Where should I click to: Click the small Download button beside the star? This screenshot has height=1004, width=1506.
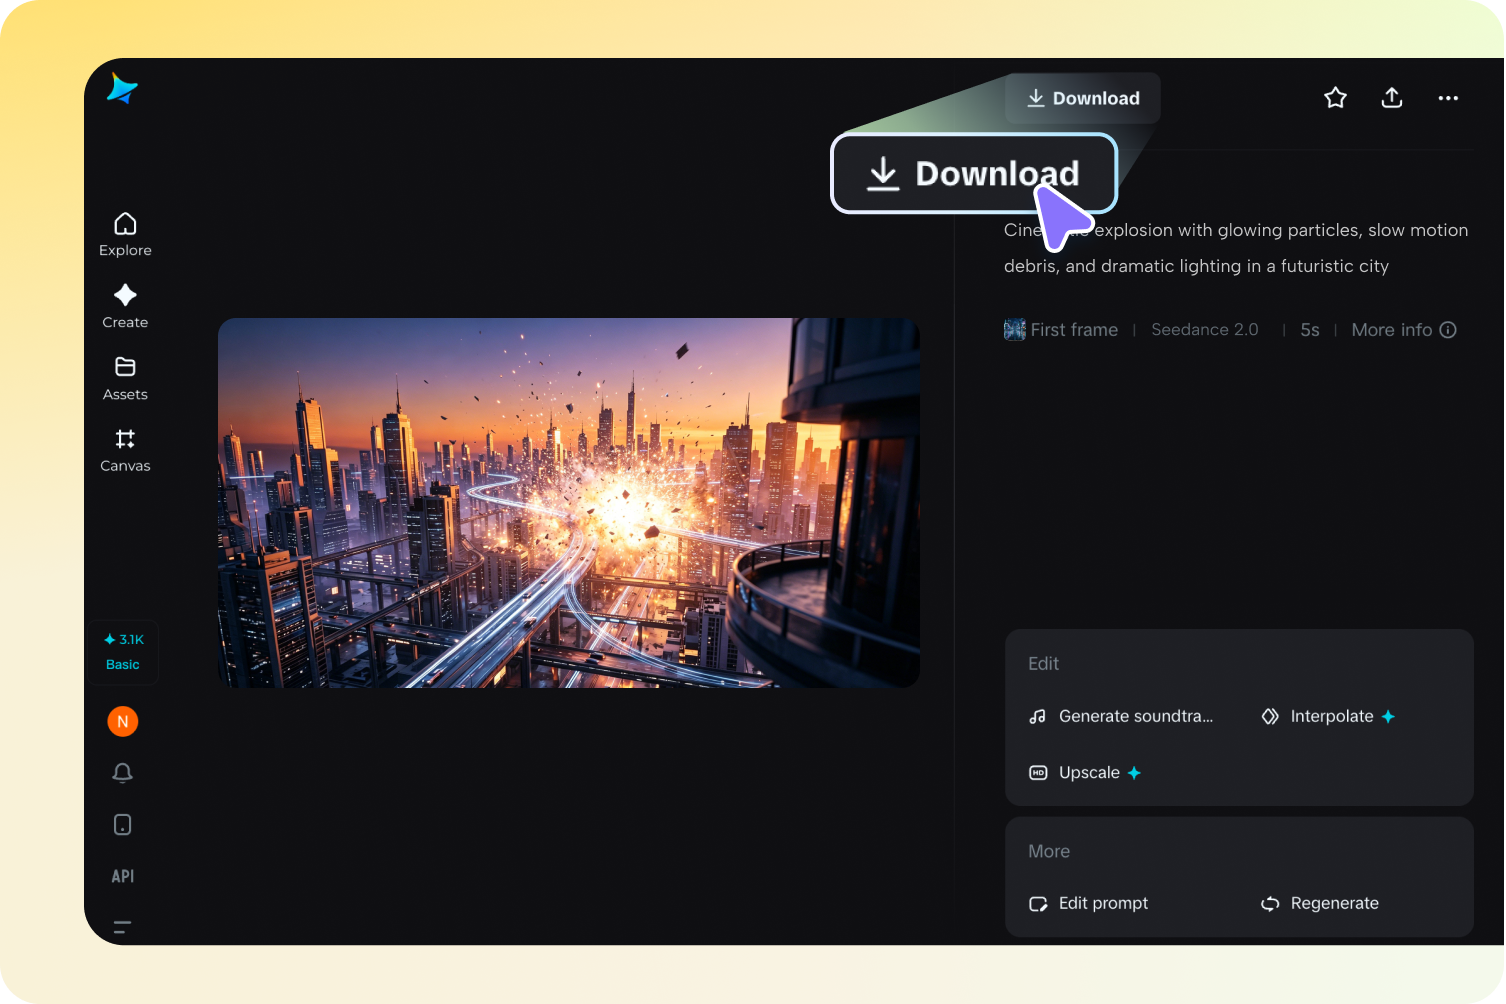(x=1083, y=98)
